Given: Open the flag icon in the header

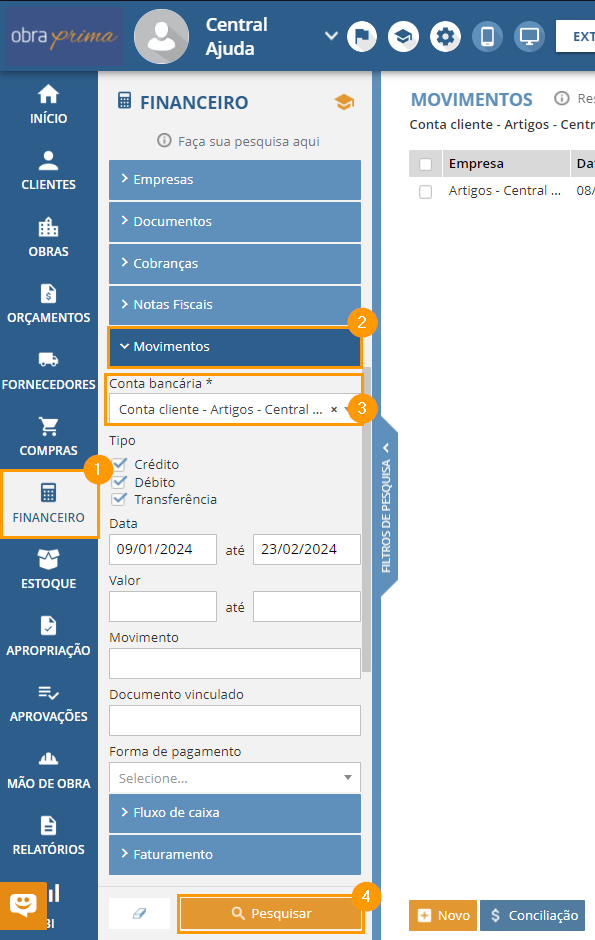Looking at the screenshot, I should point(362,37).
